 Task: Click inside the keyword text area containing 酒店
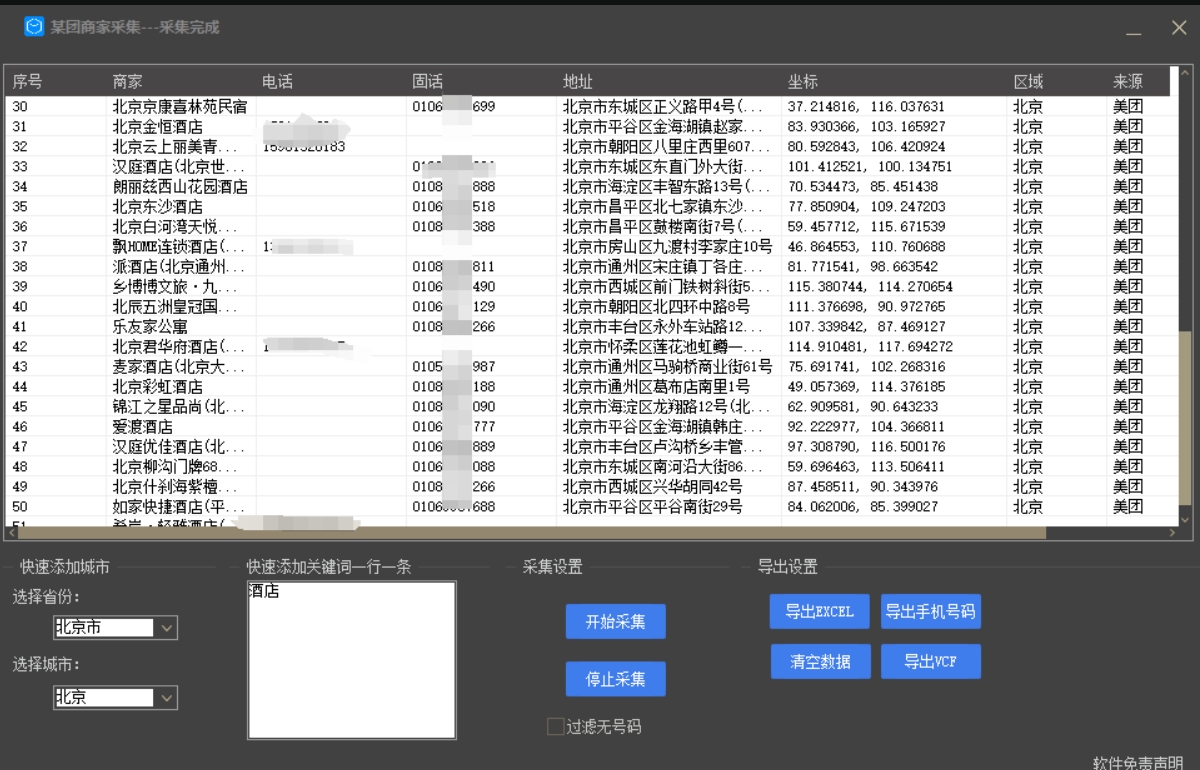pos(351,660)
